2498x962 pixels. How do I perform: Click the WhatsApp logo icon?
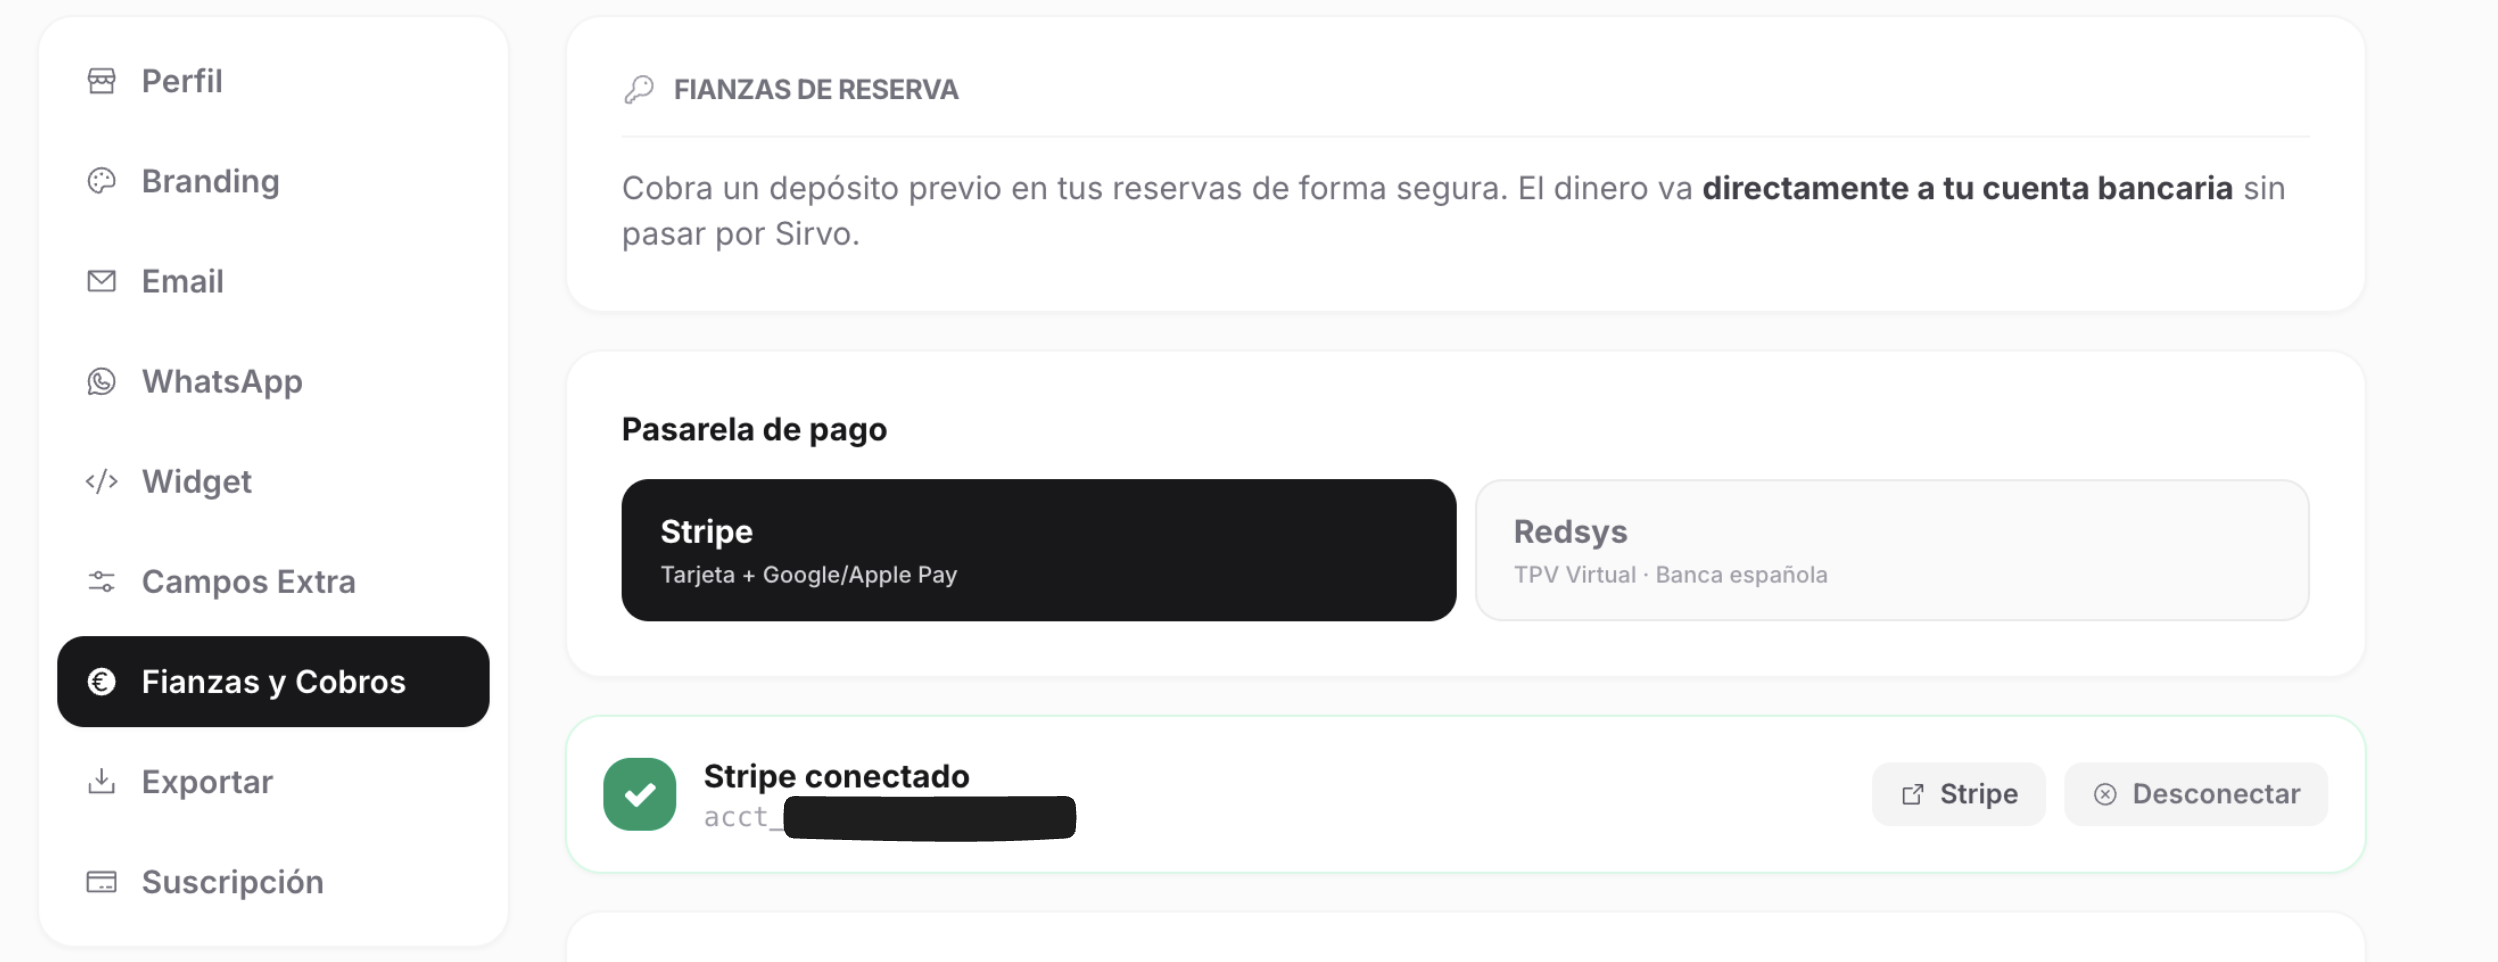coord(101,381)
